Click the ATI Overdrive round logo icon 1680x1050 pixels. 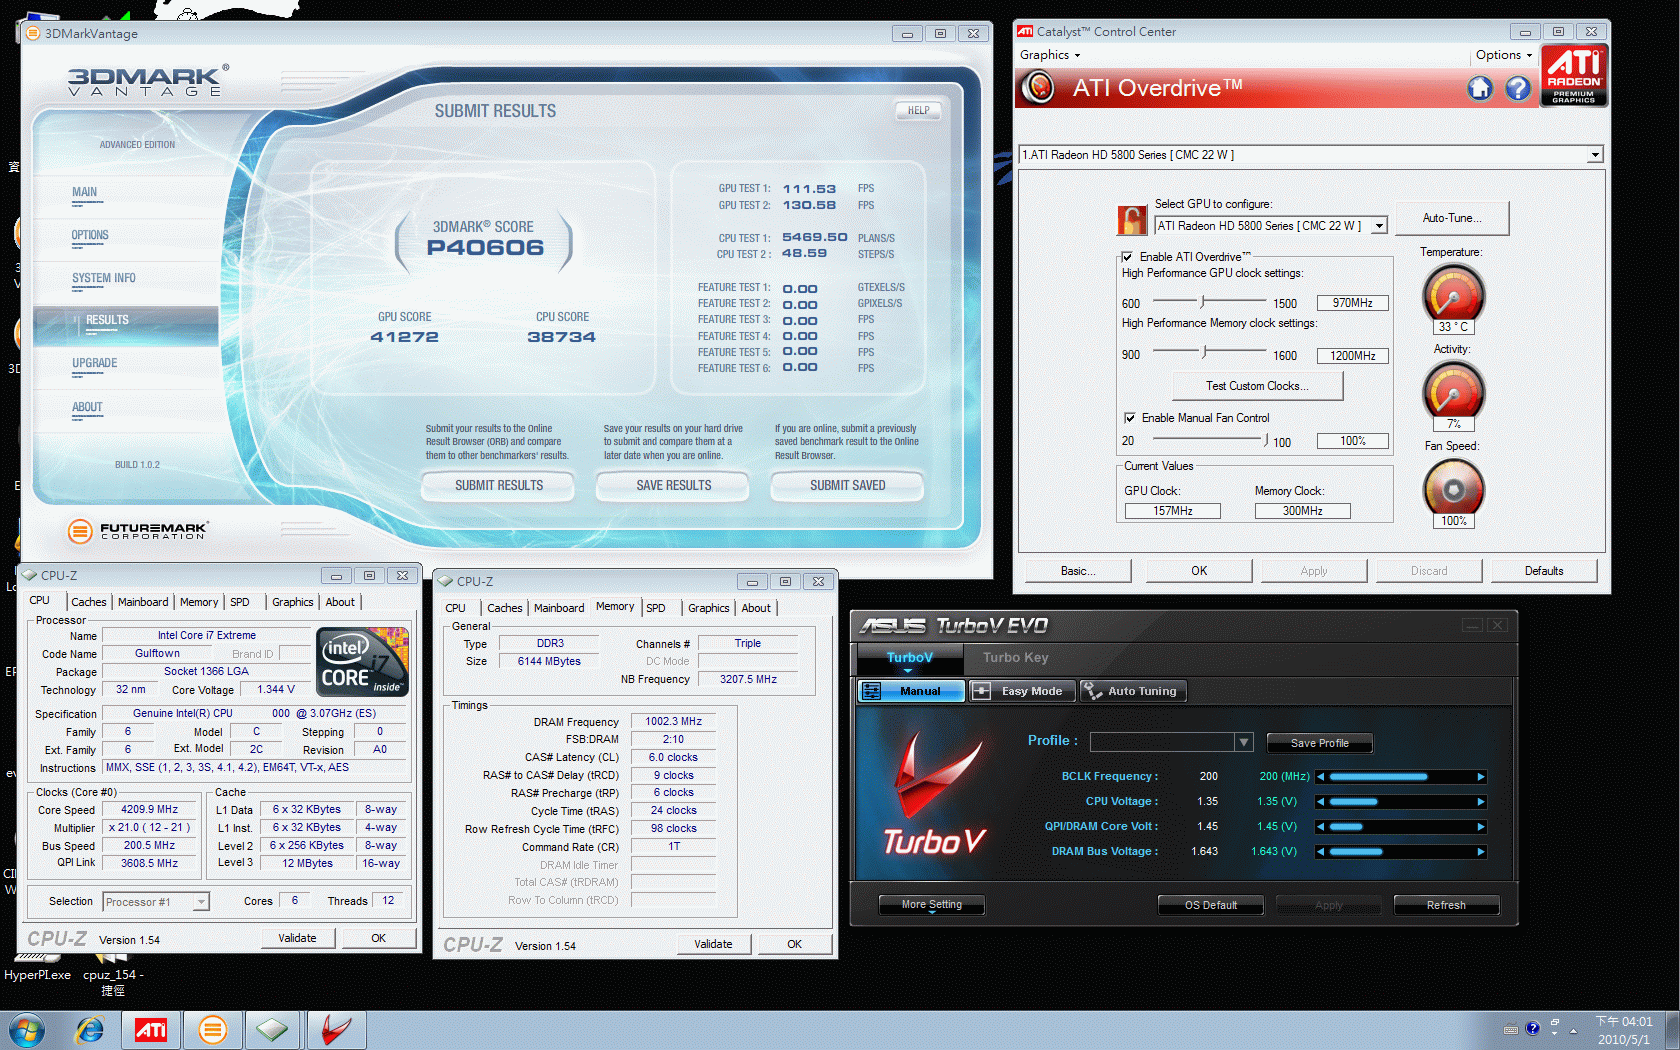1040,88
